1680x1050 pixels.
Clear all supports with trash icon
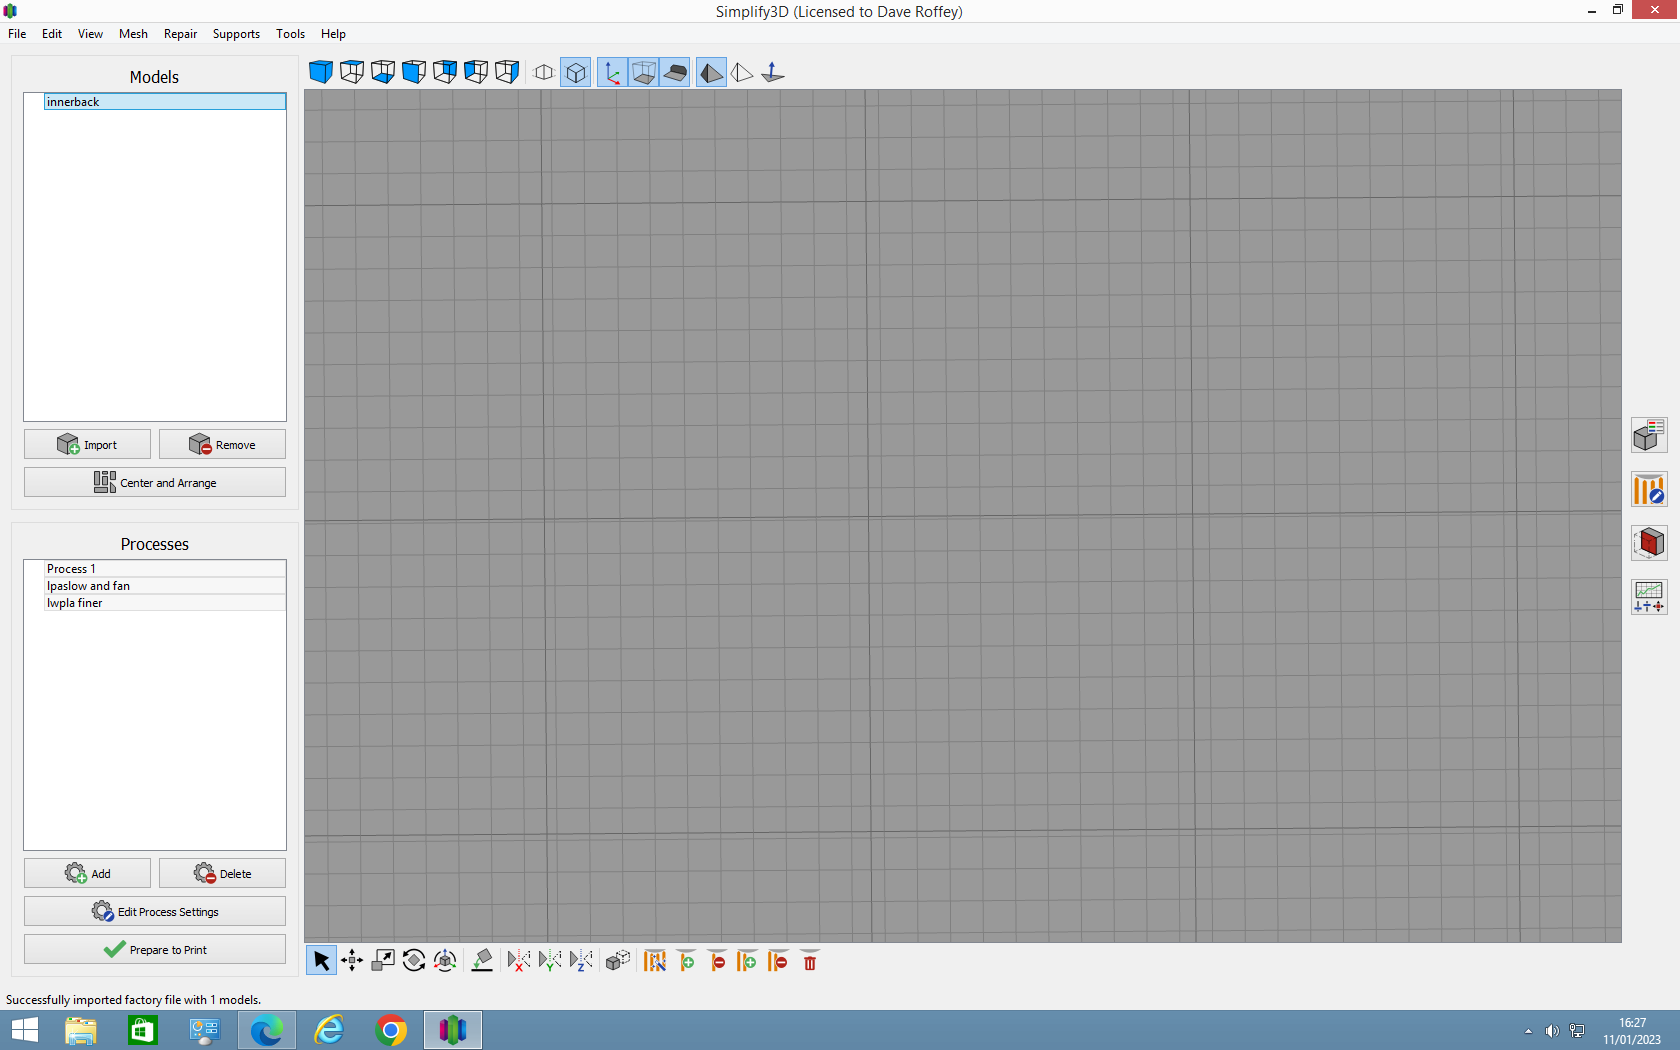click(810, 961)
